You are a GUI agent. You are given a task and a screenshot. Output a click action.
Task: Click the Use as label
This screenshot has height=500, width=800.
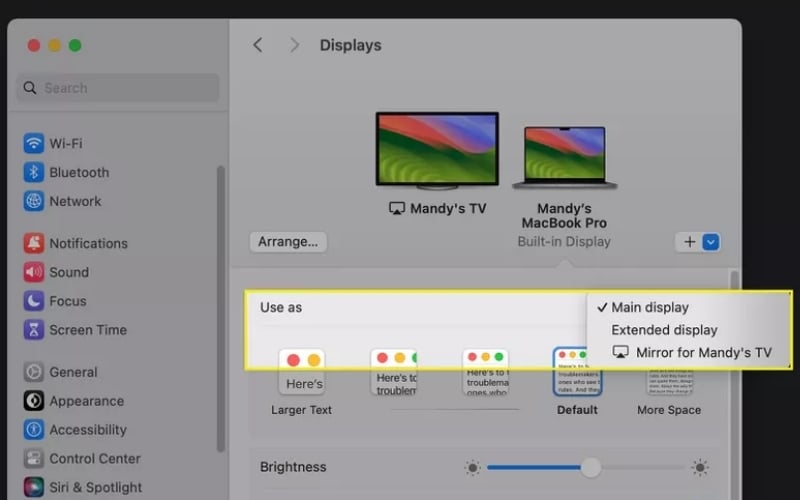(281, 307)
